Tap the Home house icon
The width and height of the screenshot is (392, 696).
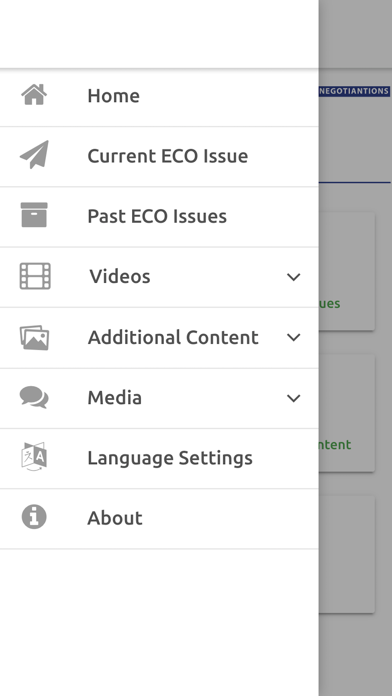pyautogui.click(x=34, y=95)
